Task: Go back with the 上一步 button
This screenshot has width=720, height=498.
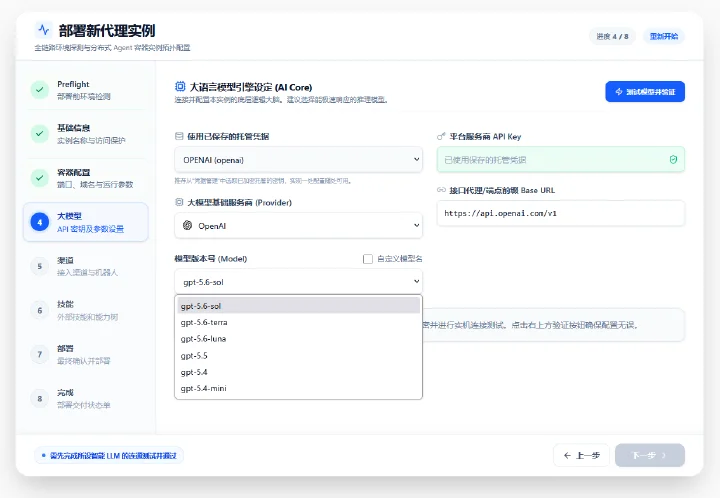Action: click(581, 455)
